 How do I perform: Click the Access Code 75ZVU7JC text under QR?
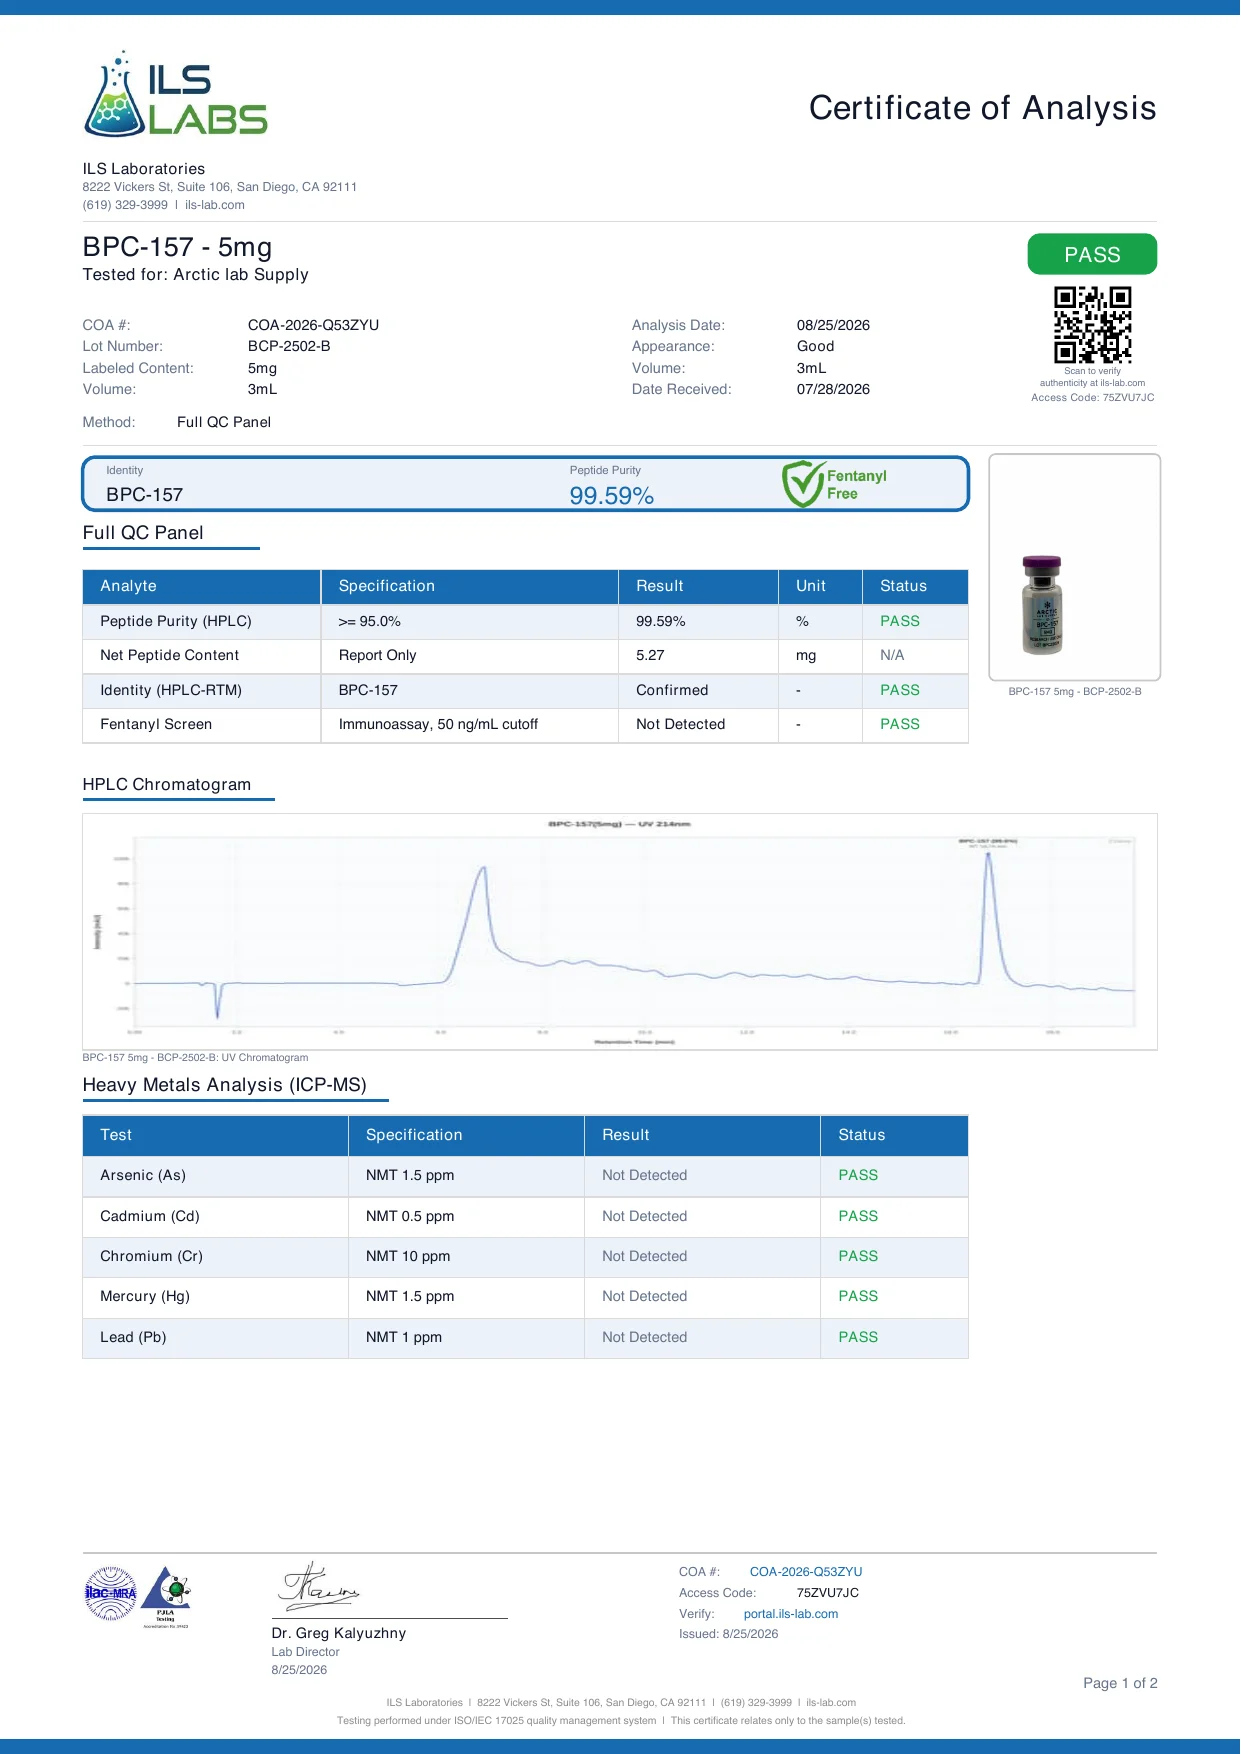pyautogui.click(x=1092, y=397)
